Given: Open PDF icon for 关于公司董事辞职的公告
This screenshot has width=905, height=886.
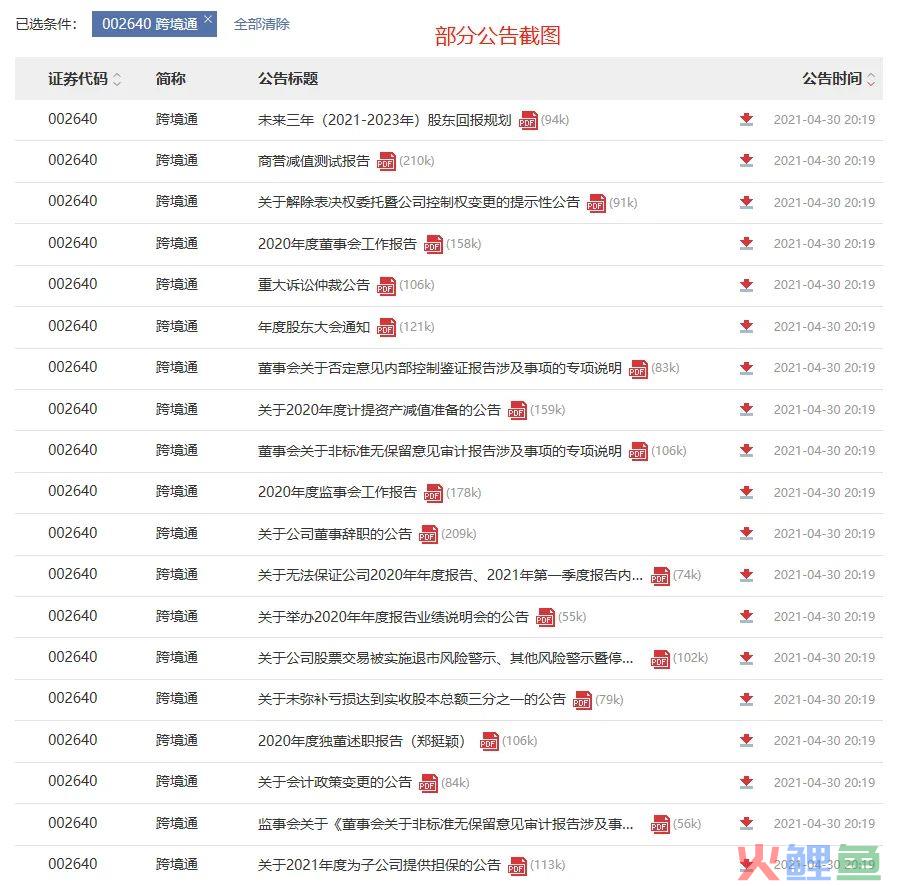Looking at the screenshot, I should 428,534.
